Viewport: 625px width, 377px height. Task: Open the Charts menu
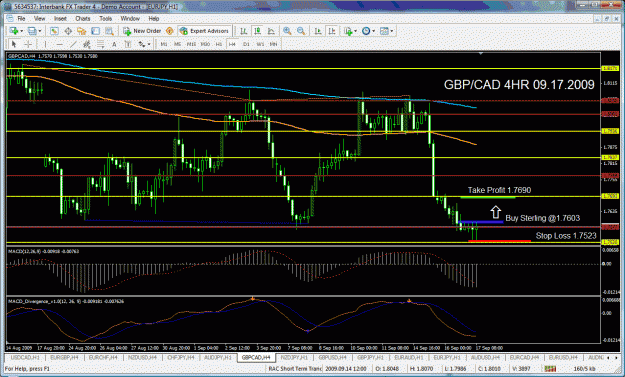pos(83,19)
